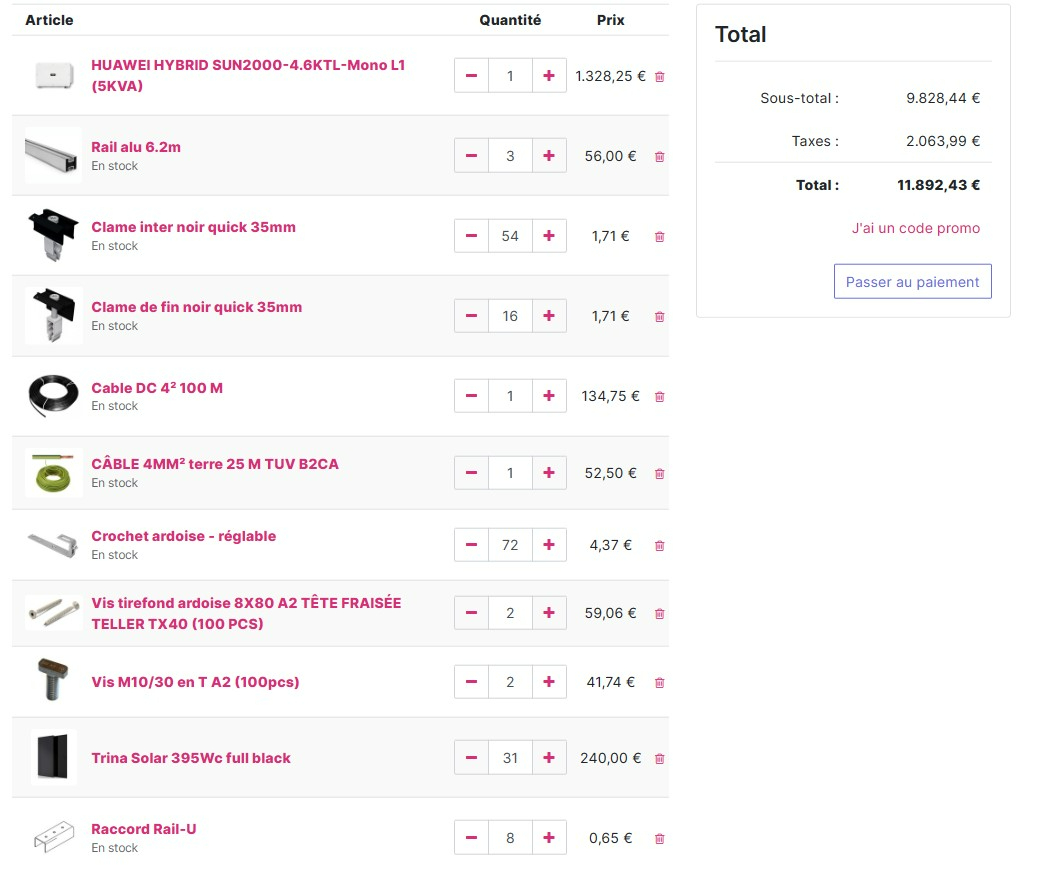View Crochet ardoise - réglable product
The width and height of the screenshot is (1061, 871).
click(184, 536)
